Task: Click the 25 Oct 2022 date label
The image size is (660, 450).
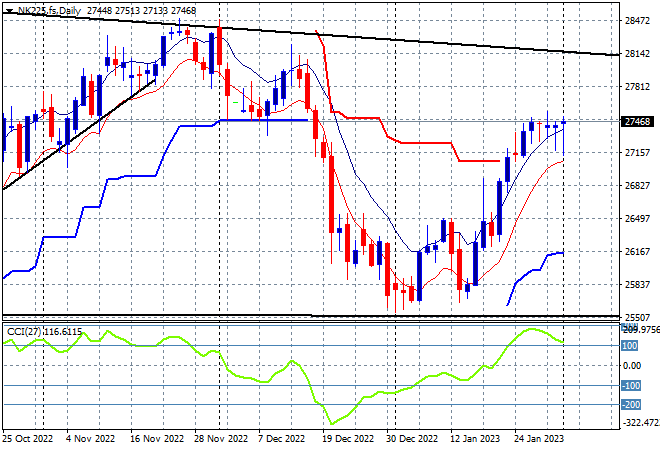Action: click(x=28, y=439)
